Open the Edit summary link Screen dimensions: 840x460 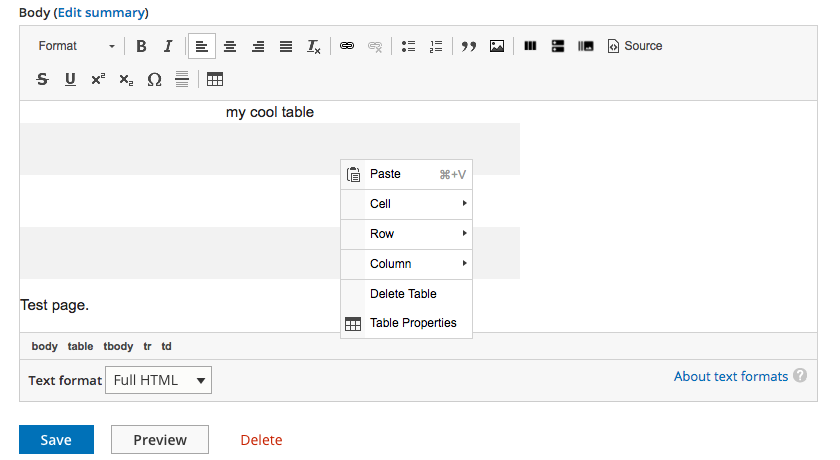[101, 12]
